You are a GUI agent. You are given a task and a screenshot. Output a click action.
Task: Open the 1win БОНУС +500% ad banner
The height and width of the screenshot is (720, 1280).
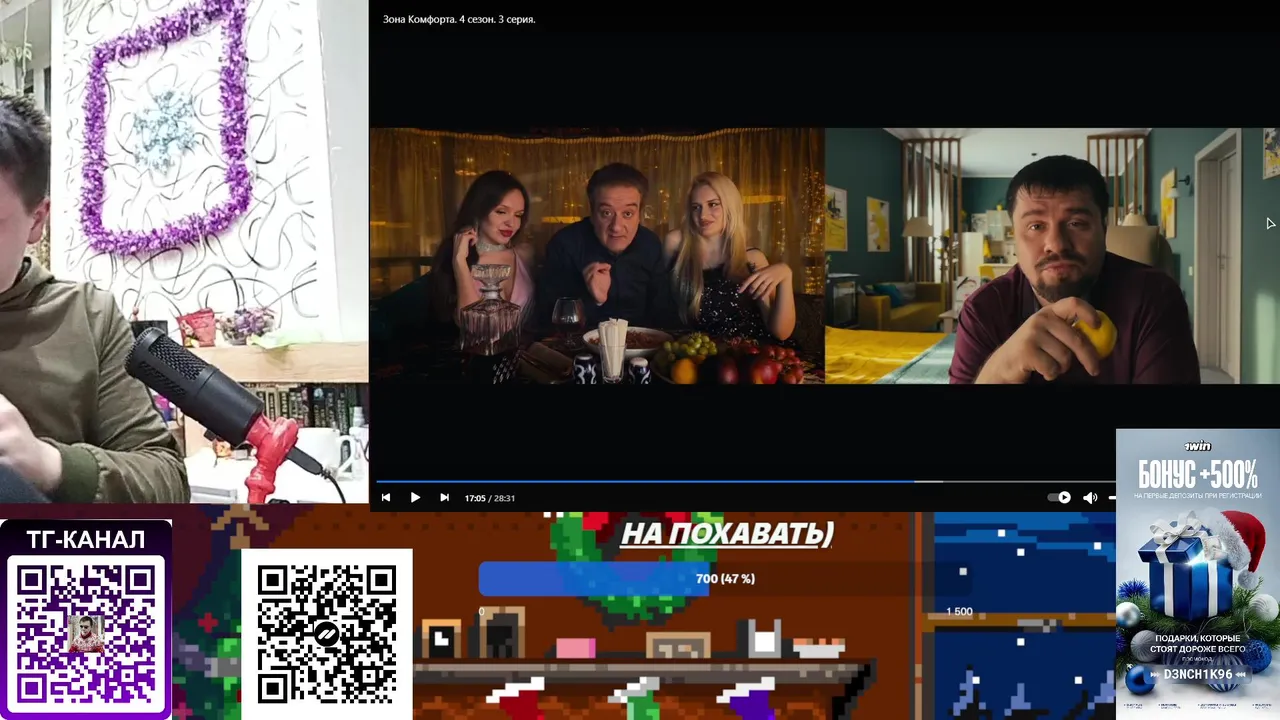pos(1198,574)
